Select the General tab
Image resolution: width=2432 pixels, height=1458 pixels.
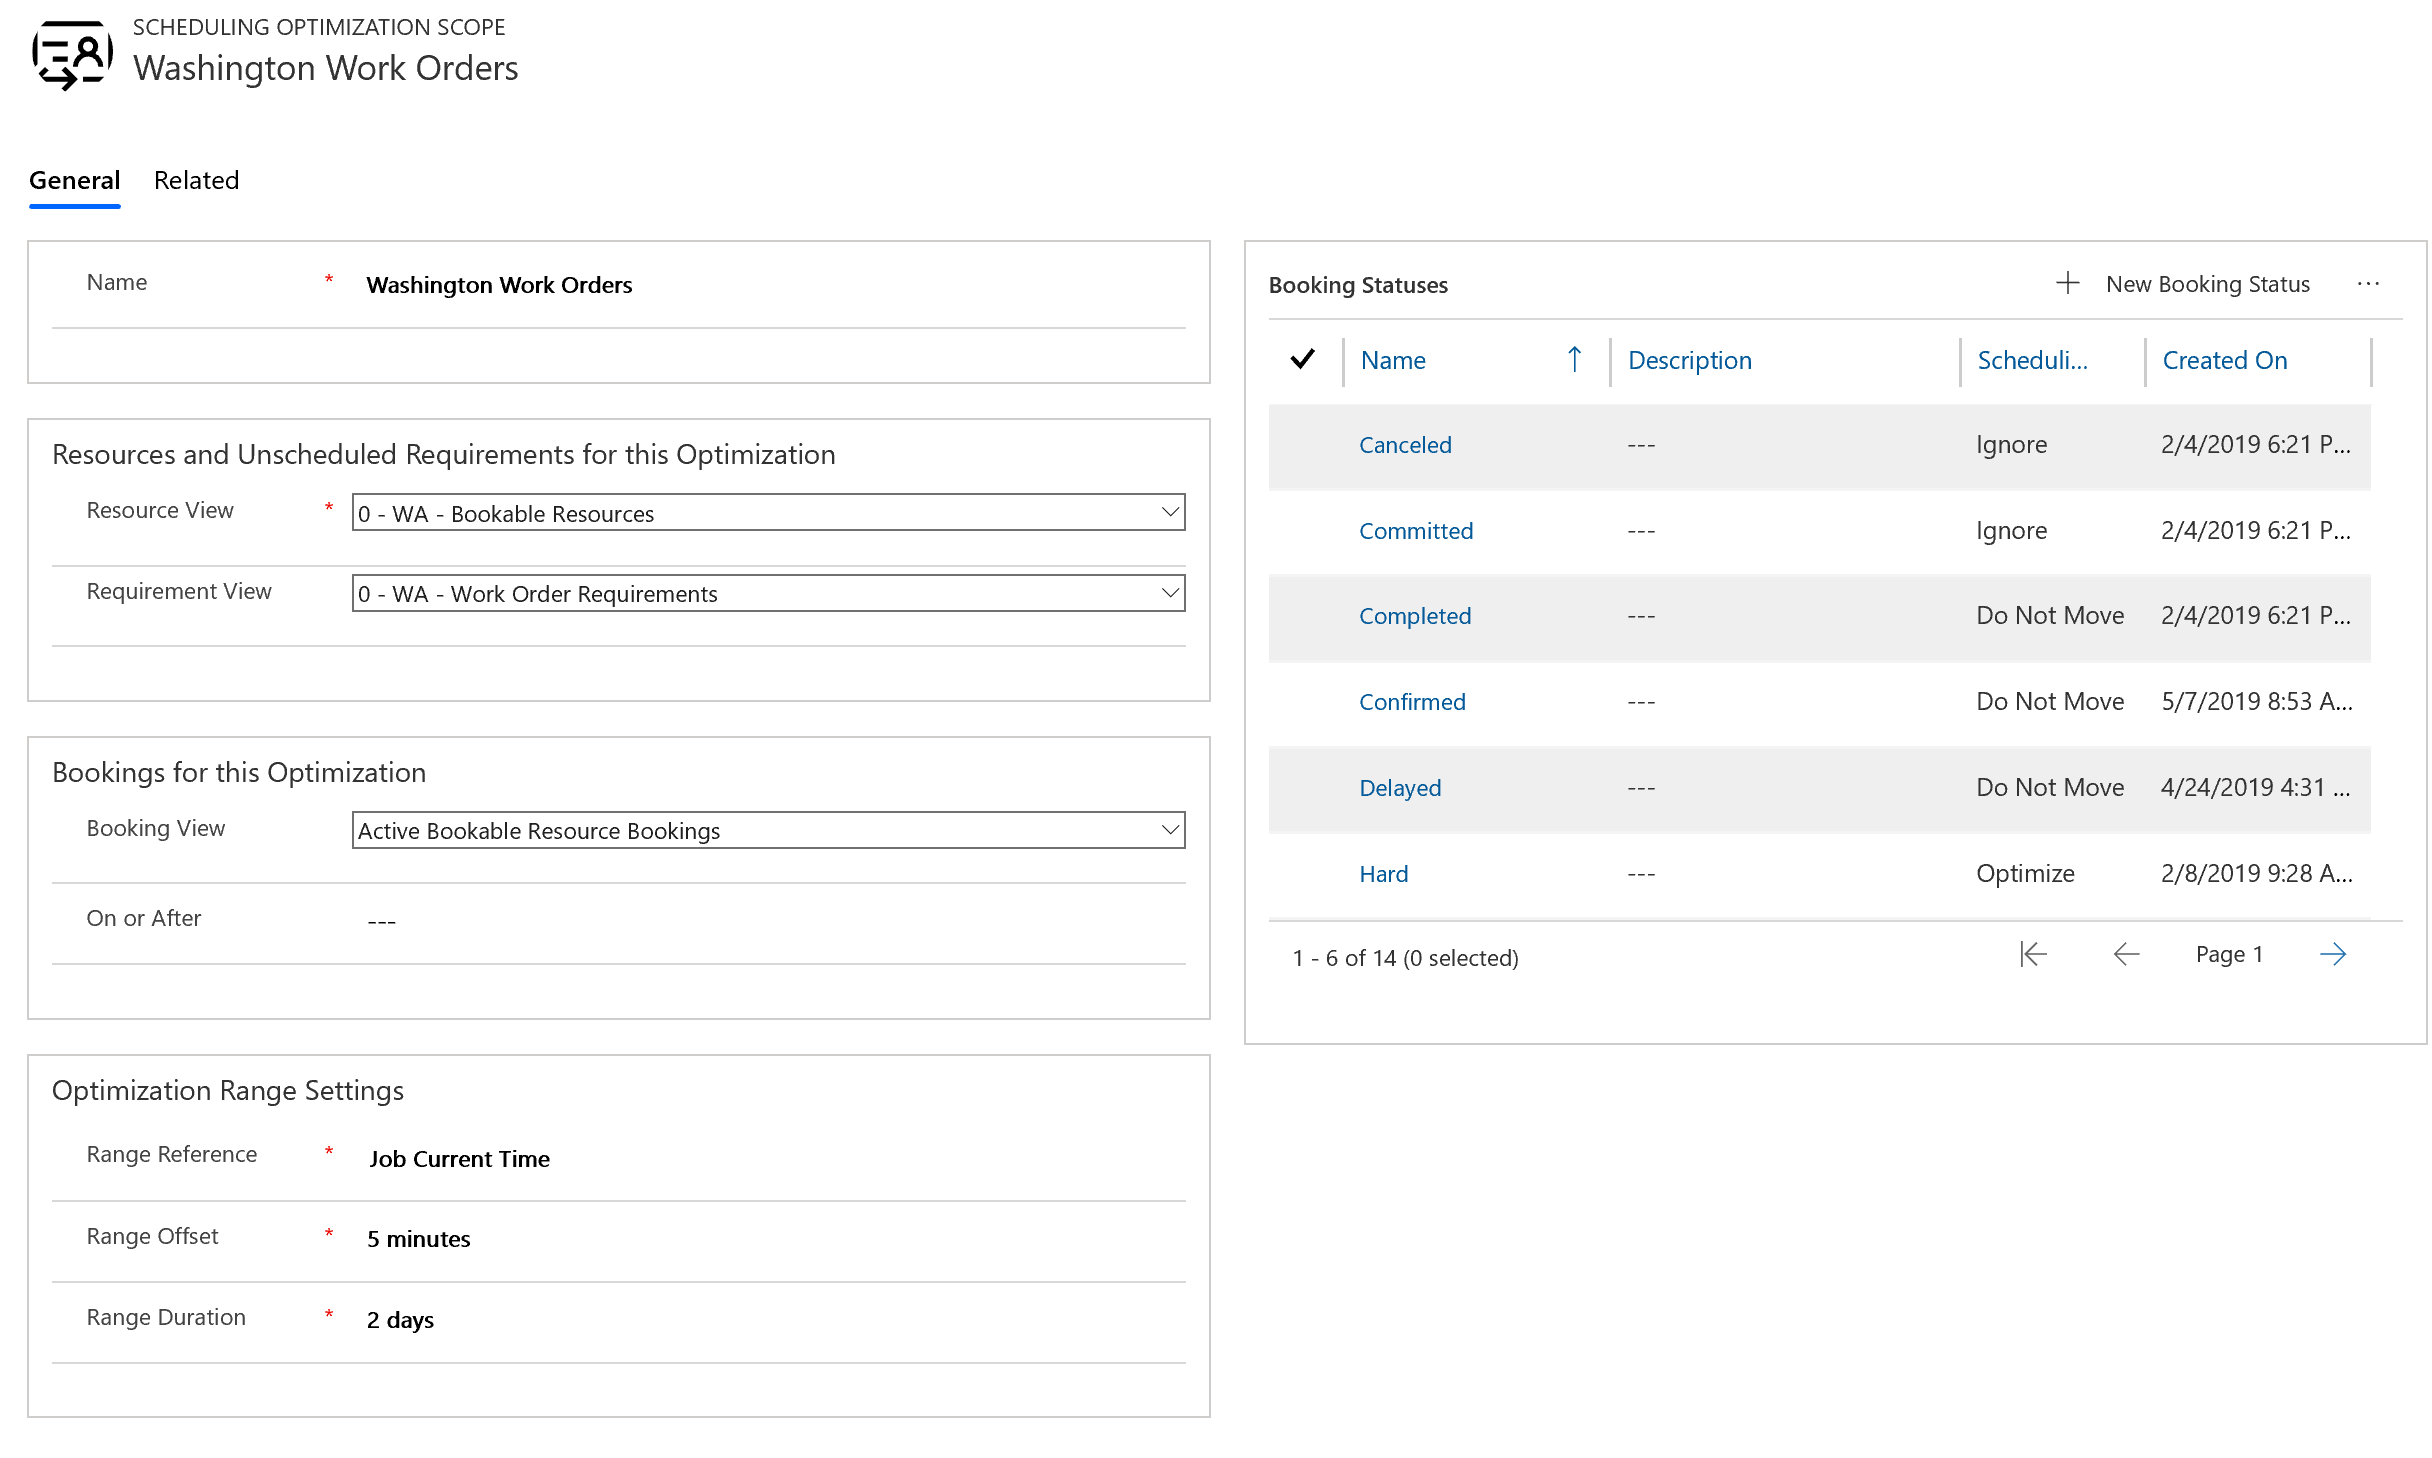(75, 179)
